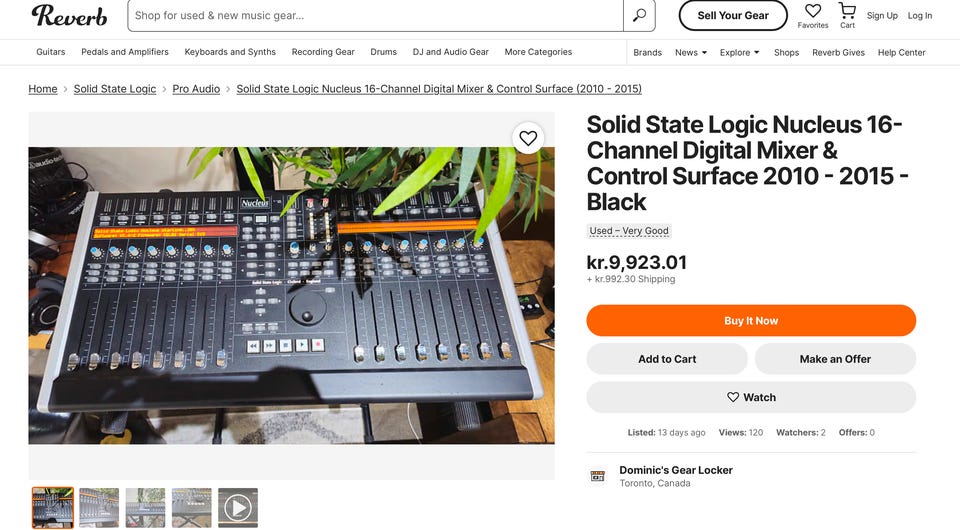Image resolution: width=960 pixels, height=530 pixels.
Task: Add the mixer to cart
Action: coord(666,359)
